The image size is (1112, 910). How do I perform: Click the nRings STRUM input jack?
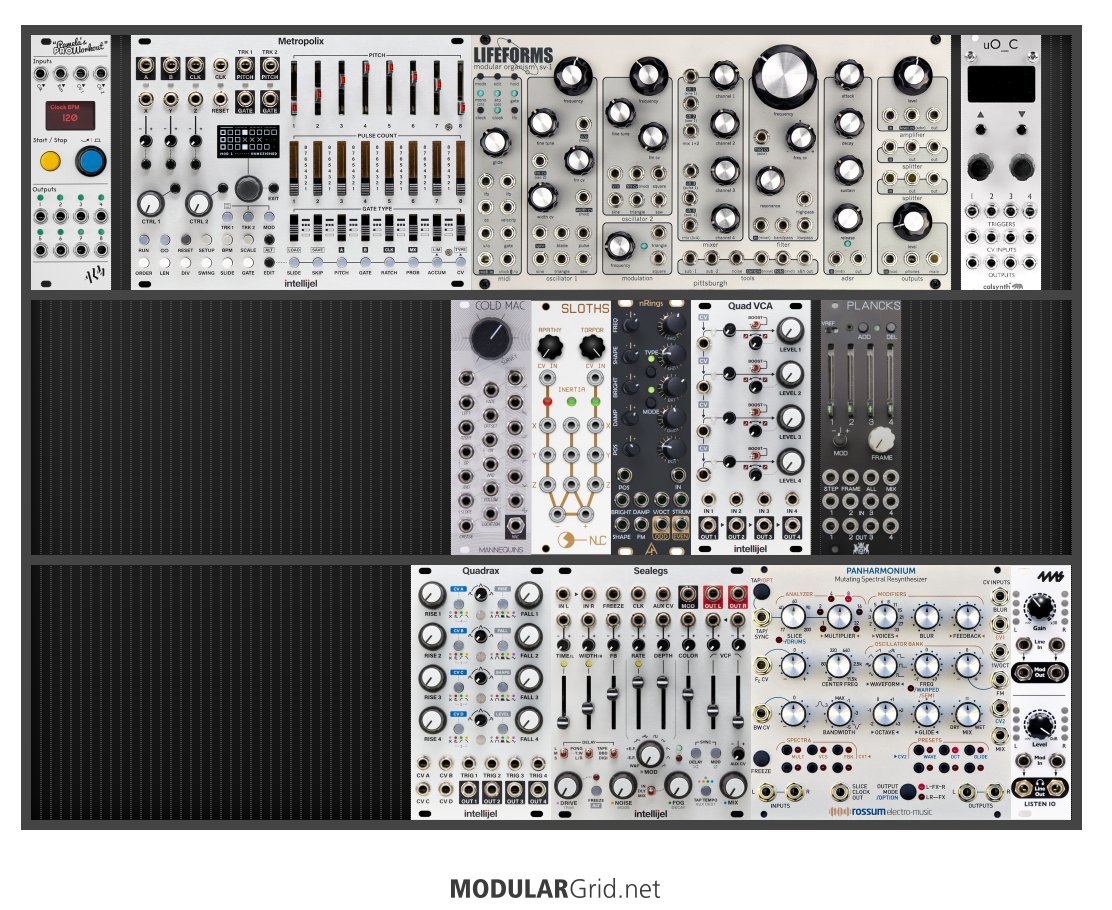[680, 499]
